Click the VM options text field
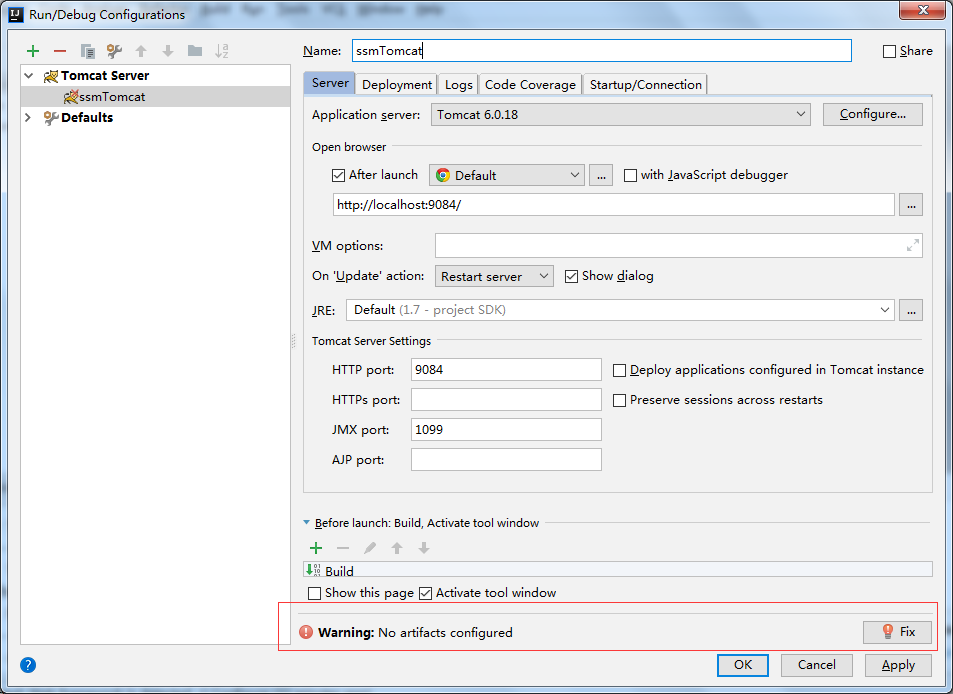This screenshot has height=694, width=953. (678, 246)
